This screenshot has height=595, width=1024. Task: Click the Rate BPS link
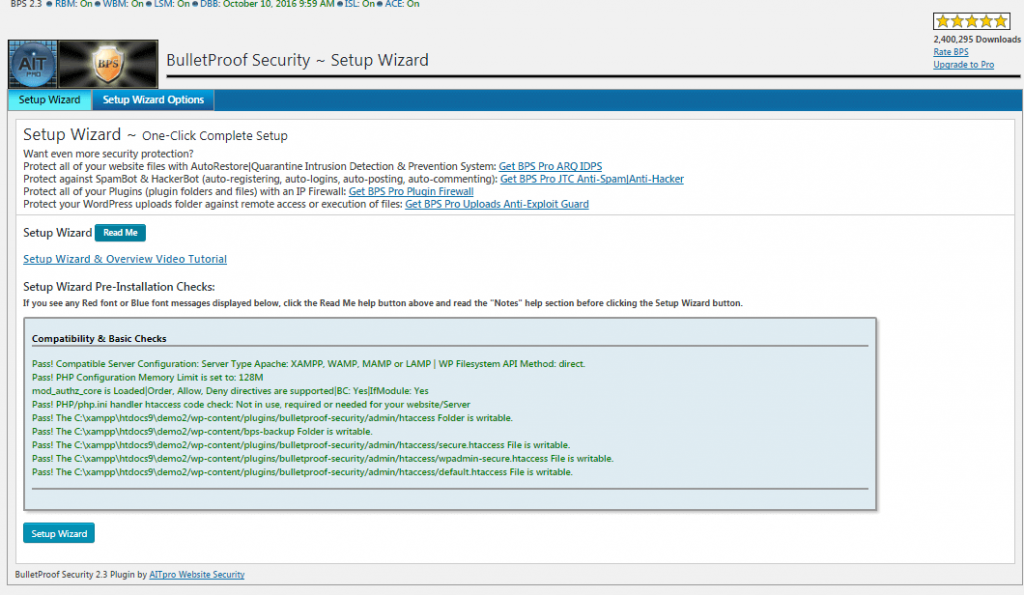pos(950,52)
